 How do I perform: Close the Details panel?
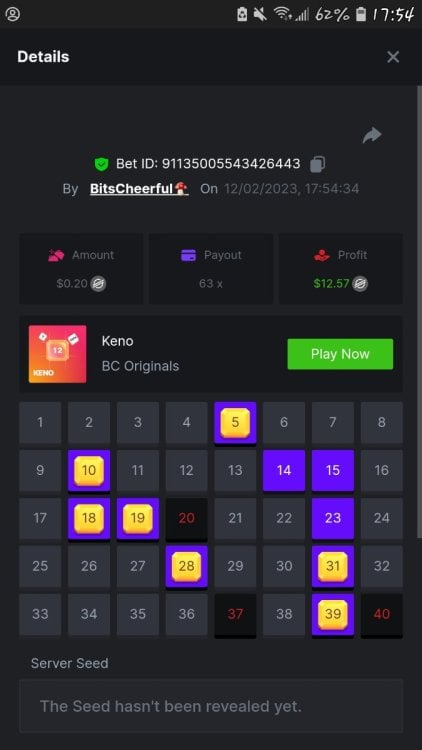tap(393, 57)
